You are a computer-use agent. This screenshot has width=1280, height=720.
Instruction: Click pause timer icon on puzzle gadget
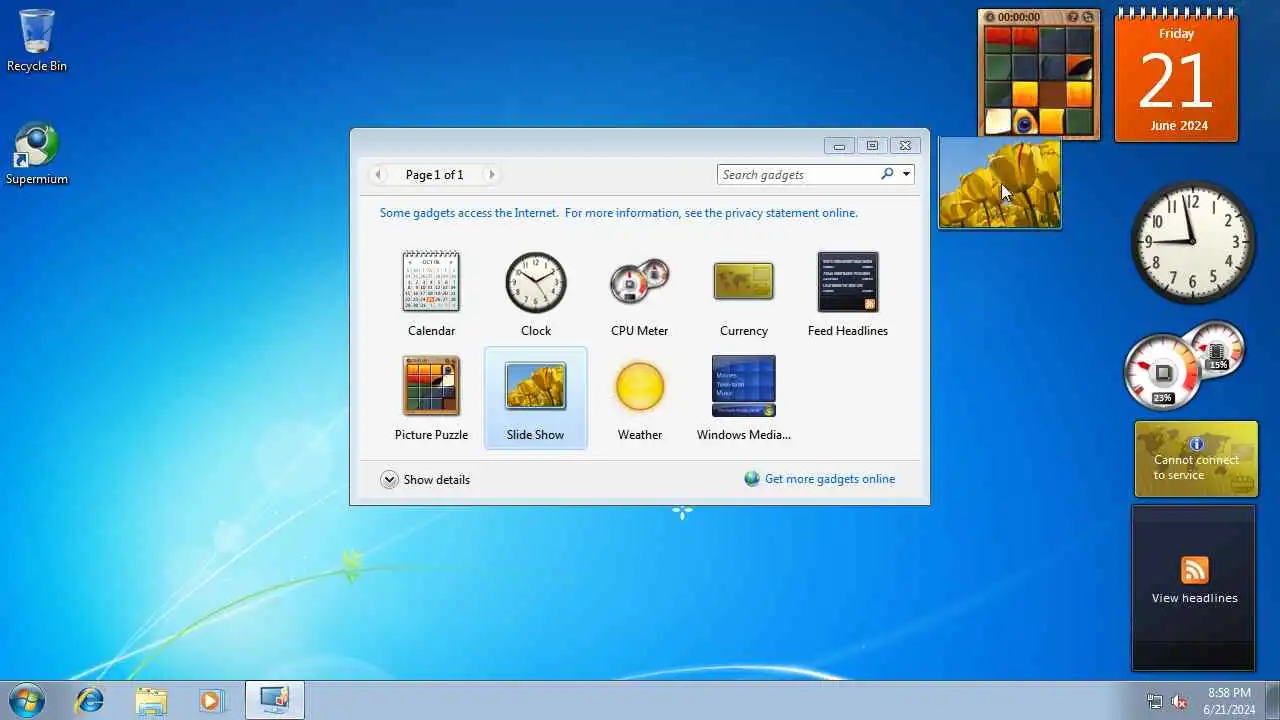(990, 17)
